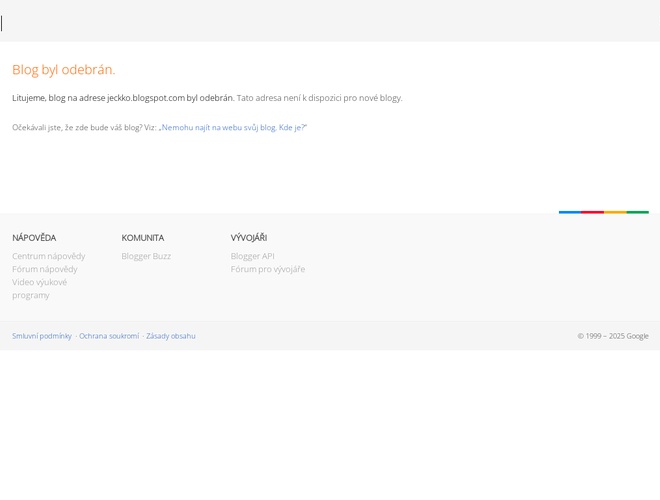Open Centrum nápovědy in the footer
The width and height of the screenshot is (660, 500).
click(x=48, y=256)
